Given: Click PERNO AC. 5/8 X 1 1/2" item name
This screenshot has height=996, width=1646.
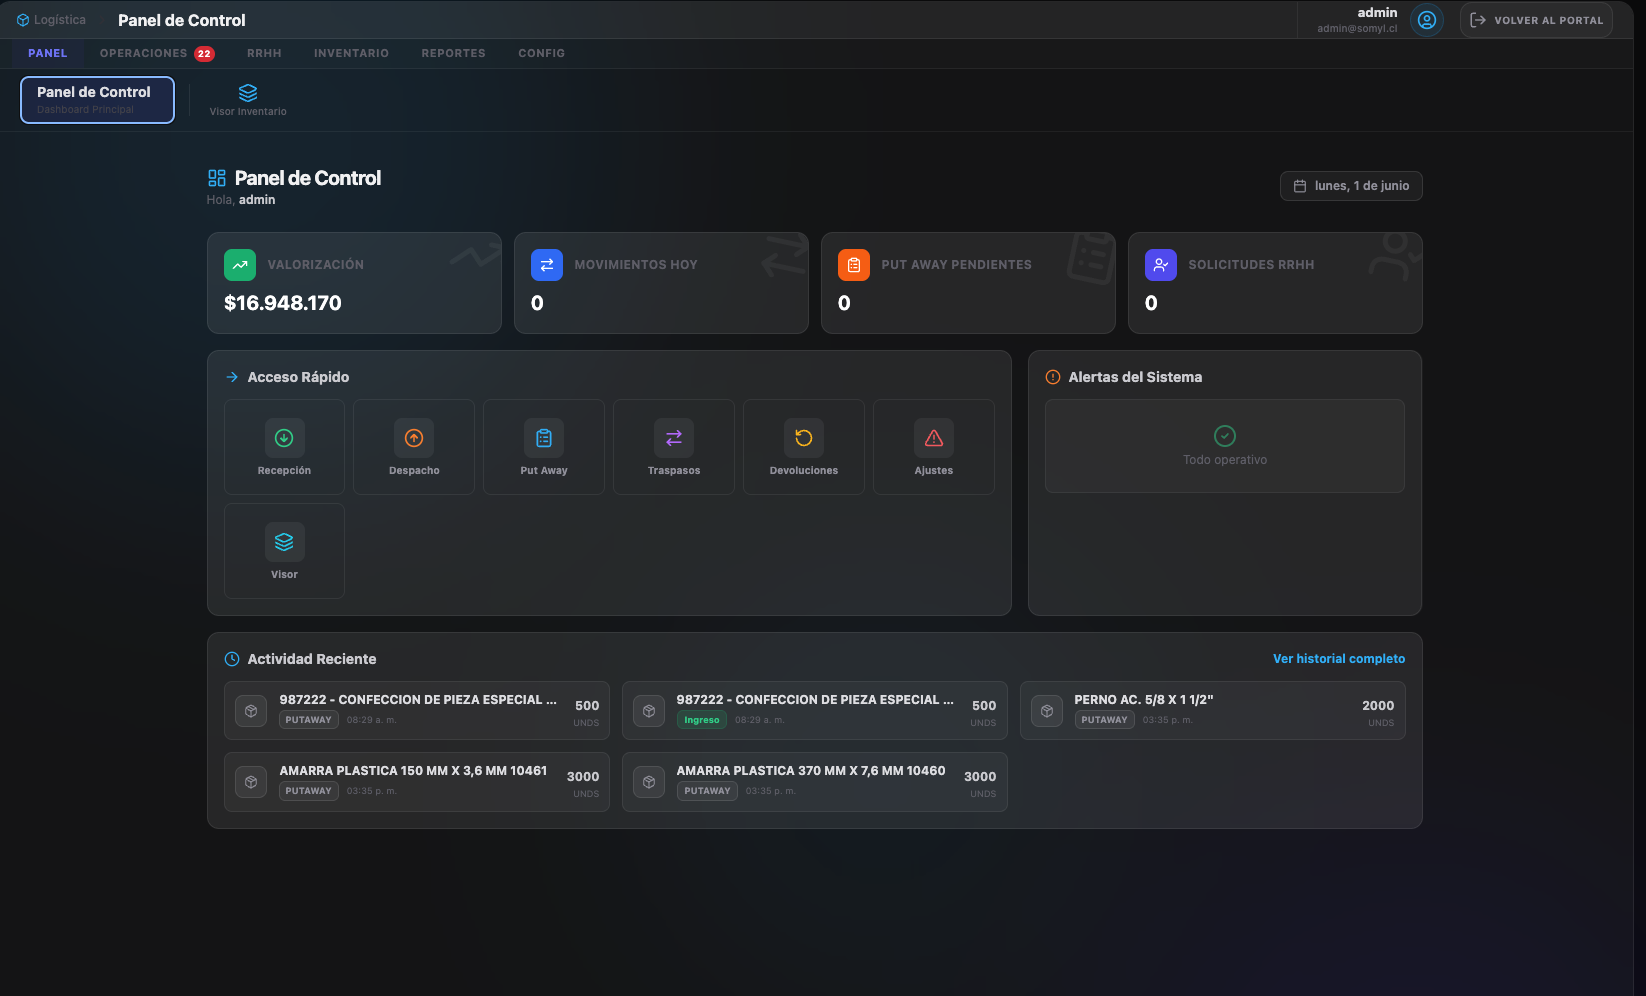Looking at the screenshot, I should click(x=1144, y=700).
